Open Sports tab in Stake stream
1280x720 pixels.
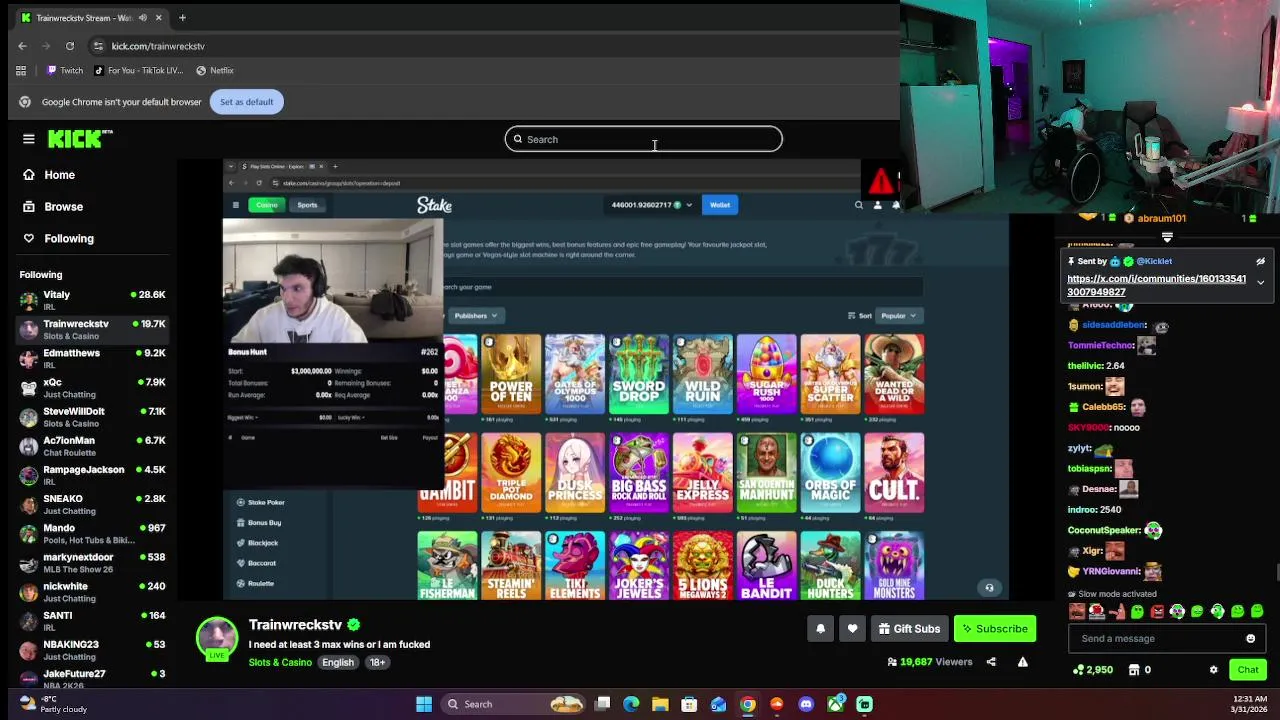point(307,205)
